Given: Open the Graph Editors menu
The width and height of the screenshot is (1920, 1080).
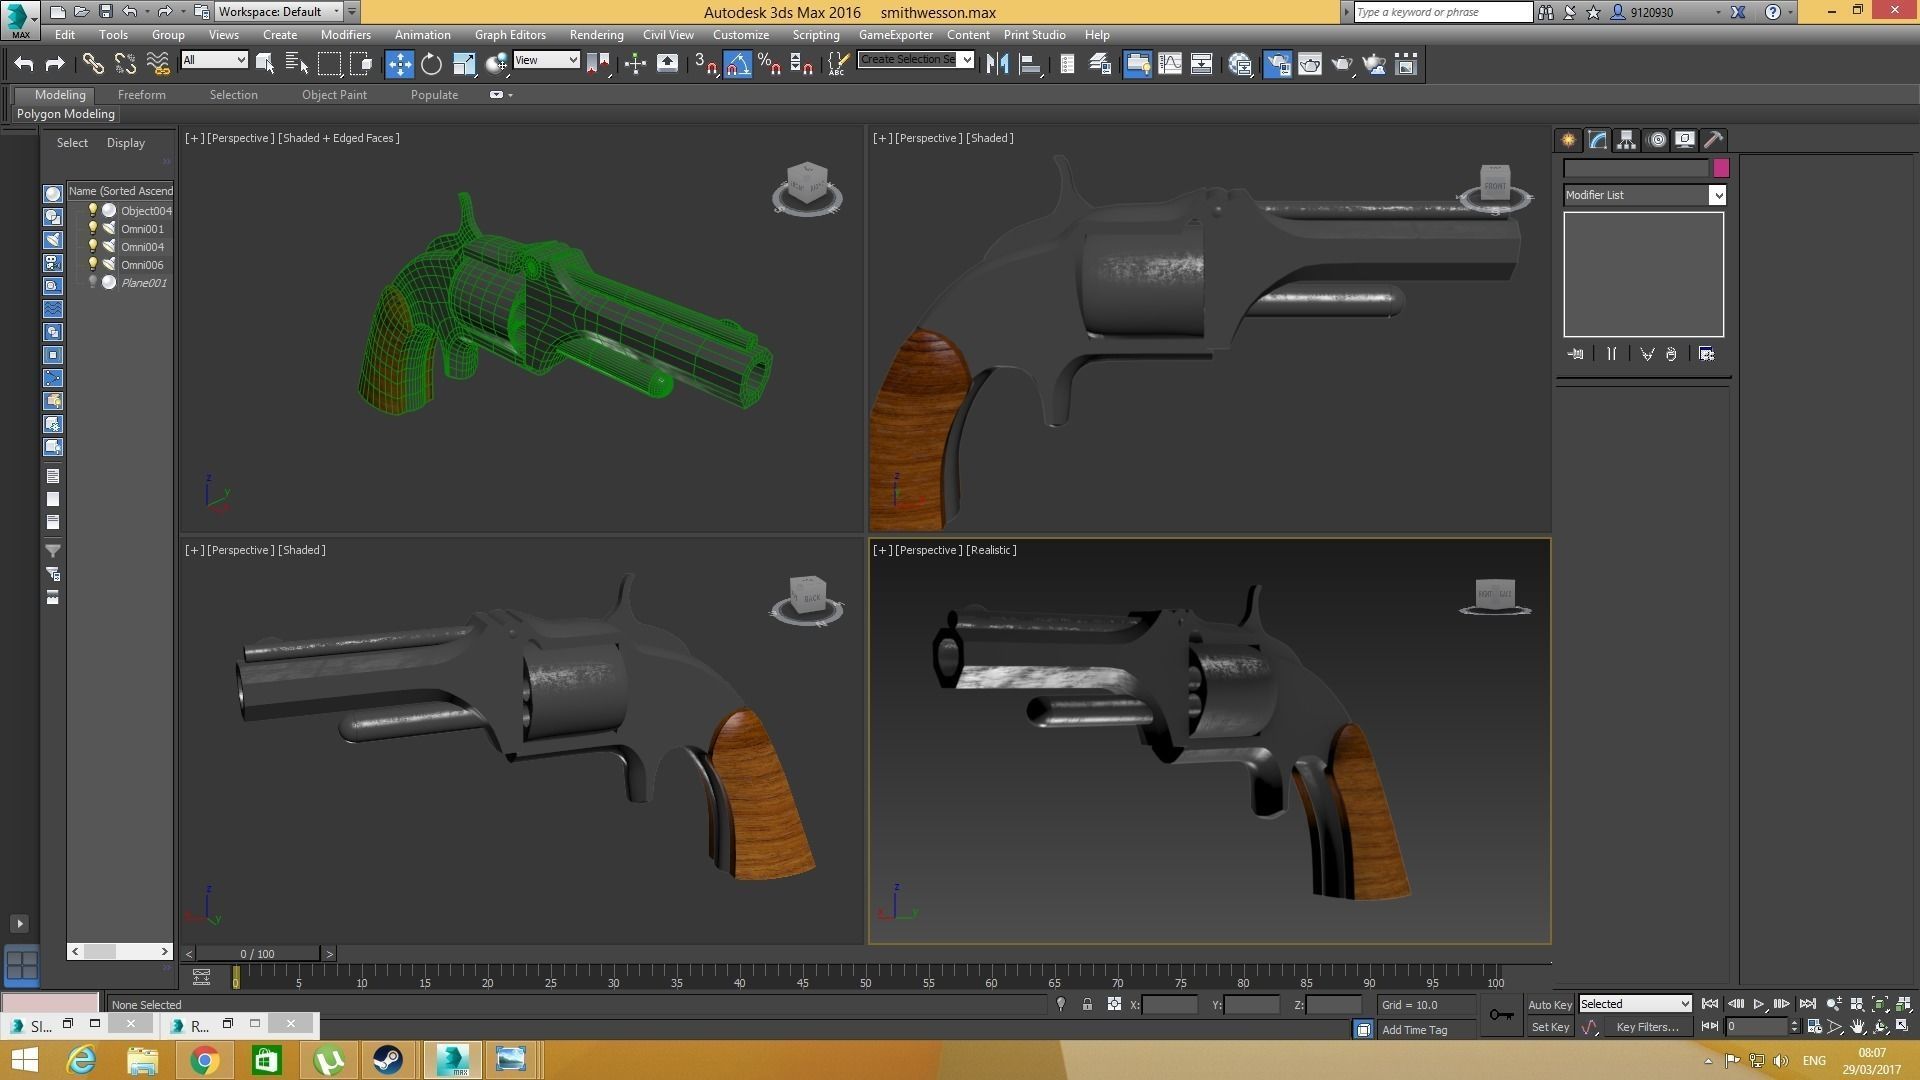Looking at the screenshot, I should tap(510, 34).
